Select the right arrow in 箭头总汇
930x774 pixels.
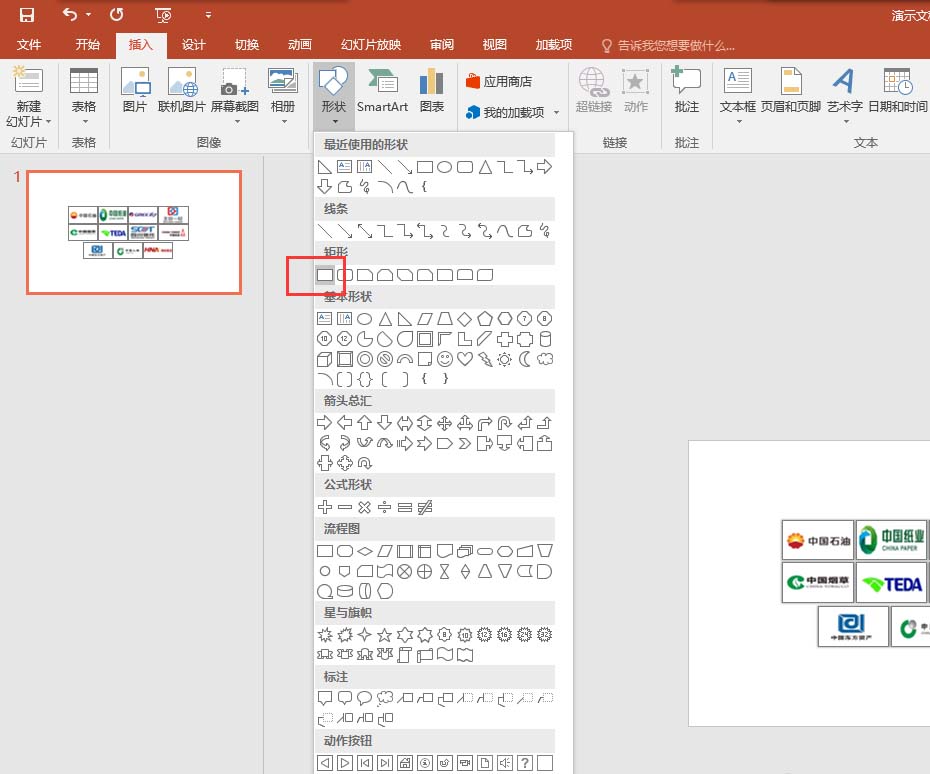point(324,423)
